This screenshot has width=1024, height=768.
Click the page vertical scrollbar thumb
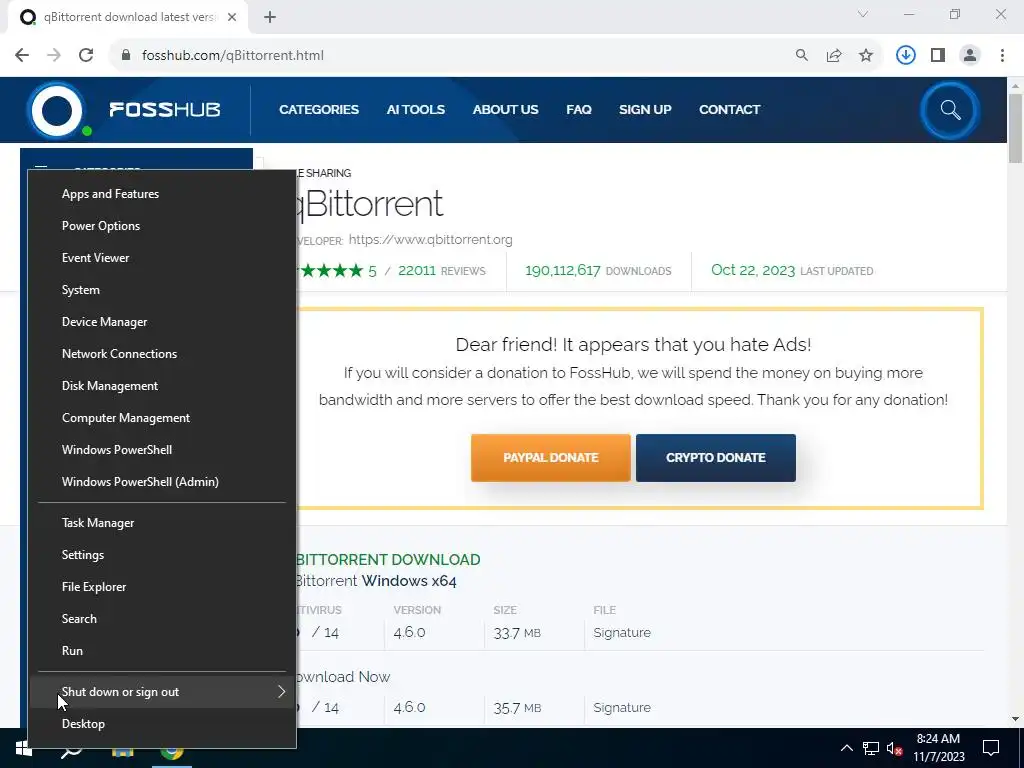coord(1015,128)
